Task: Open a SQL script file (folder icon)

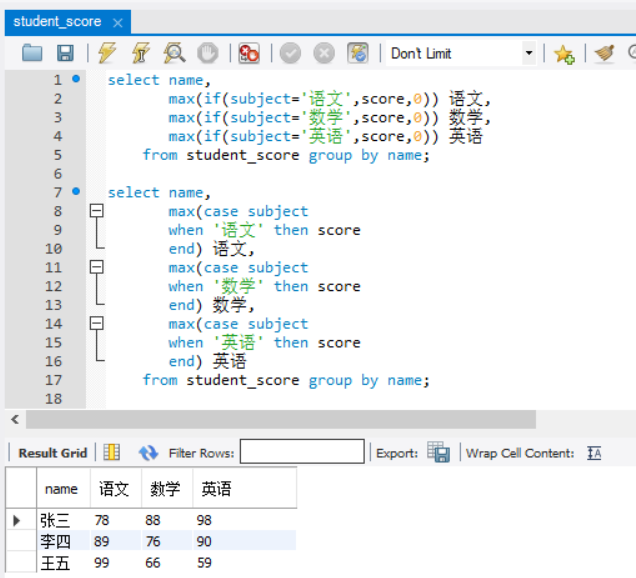Action: 32,53
